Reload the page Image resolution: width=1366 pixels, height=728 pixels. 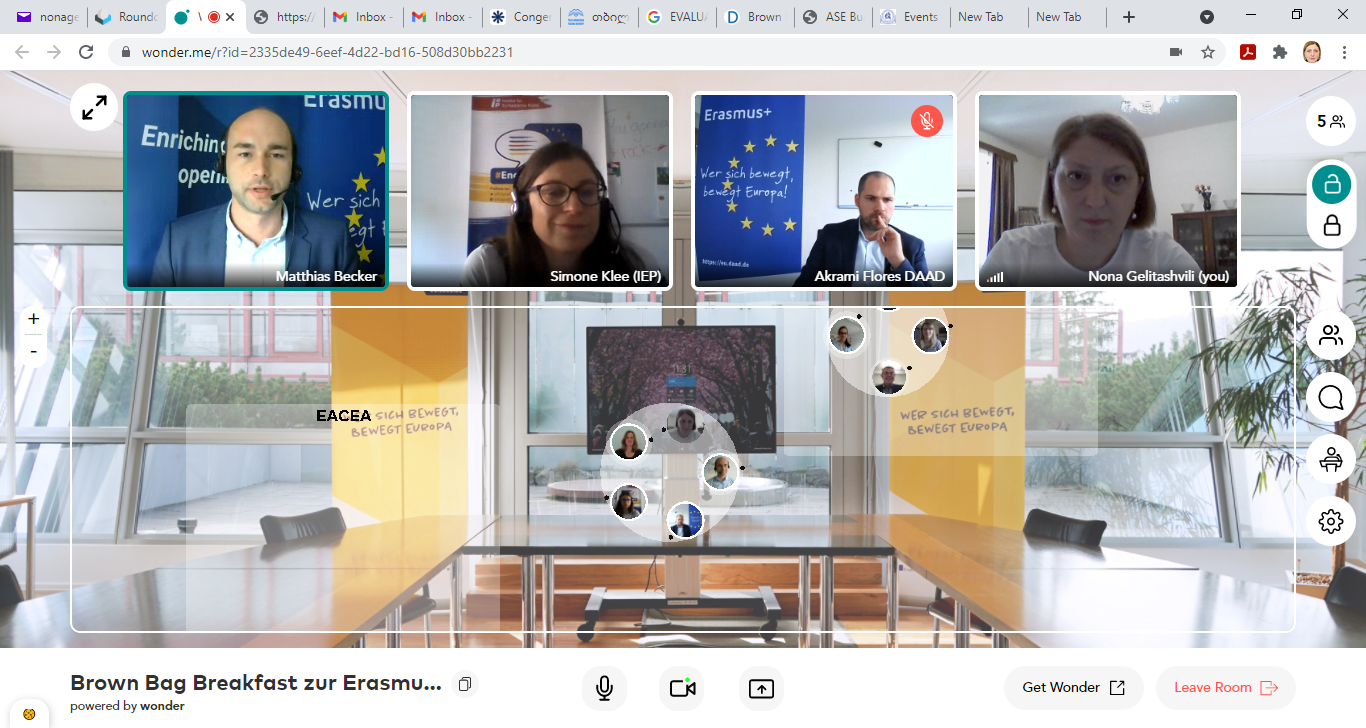click(x=86, y=52)
